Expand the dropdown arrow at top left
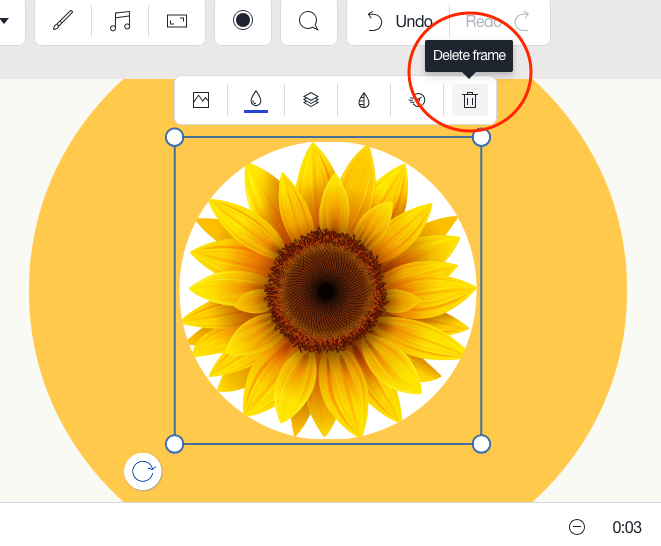The image size is (661, 546). (4, 21)
